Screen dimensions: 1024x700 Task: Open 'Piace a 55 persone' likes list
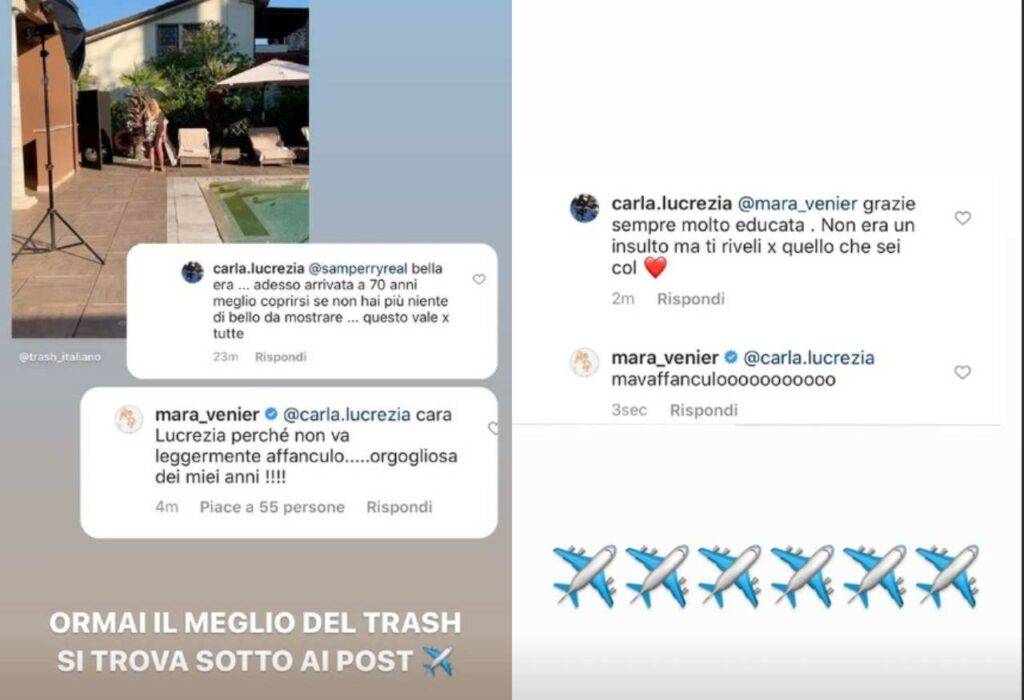coord(272,507)
